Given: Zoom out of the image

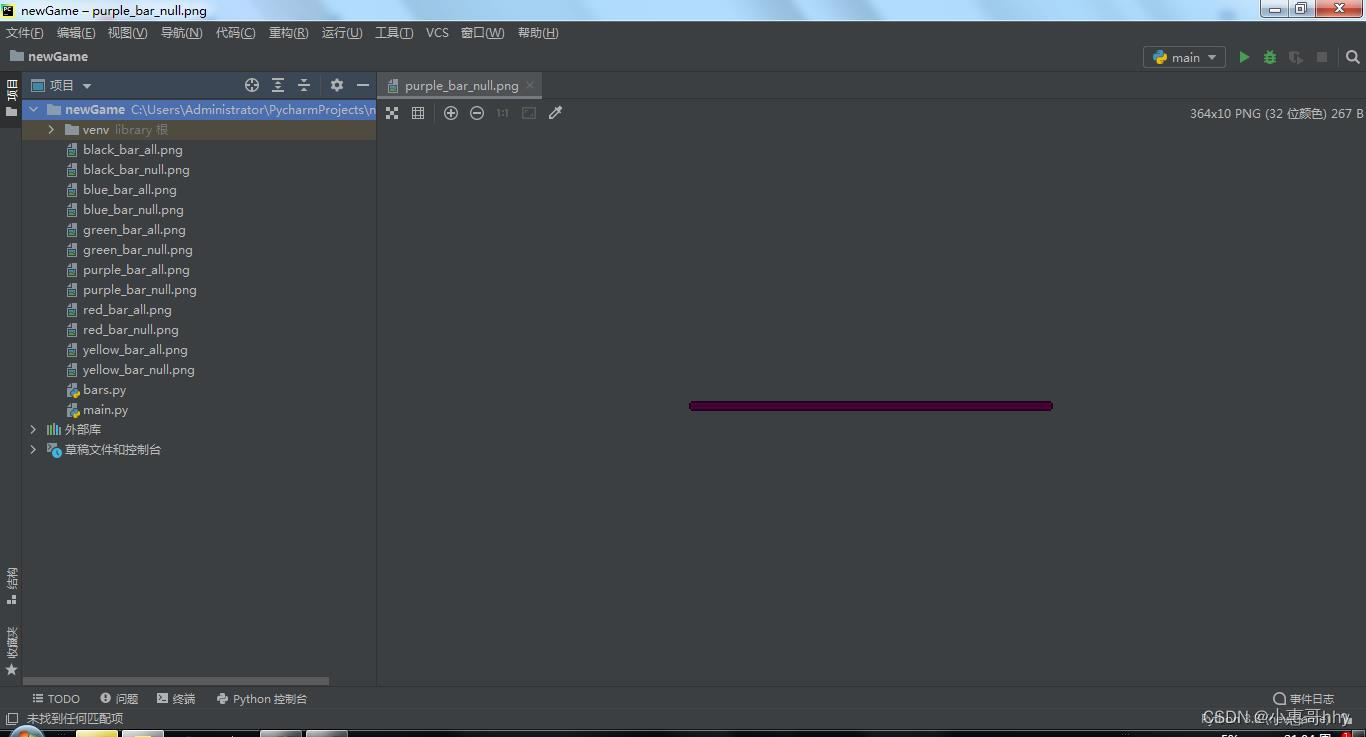Looking at the screenshot, I should [477, 113].
